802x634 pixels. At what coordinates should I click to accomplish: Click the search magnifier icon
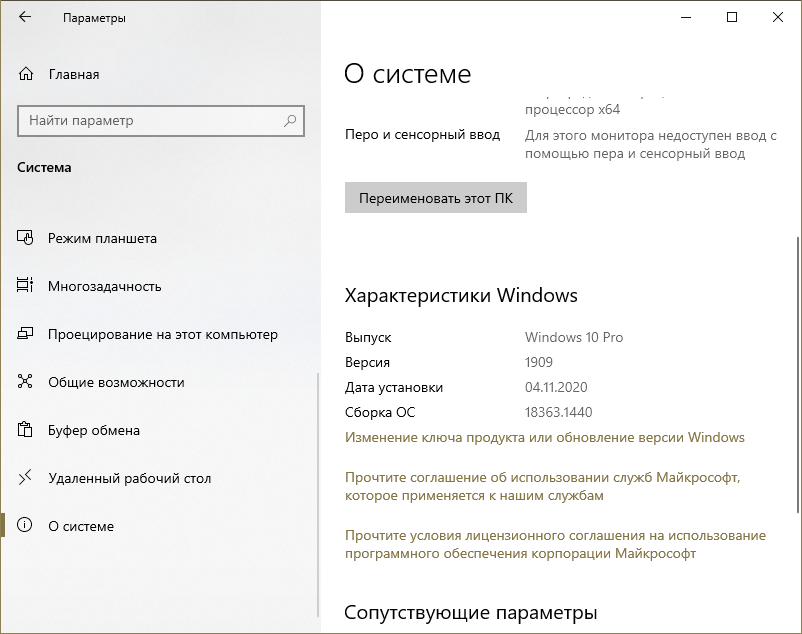tap(290, 121)
